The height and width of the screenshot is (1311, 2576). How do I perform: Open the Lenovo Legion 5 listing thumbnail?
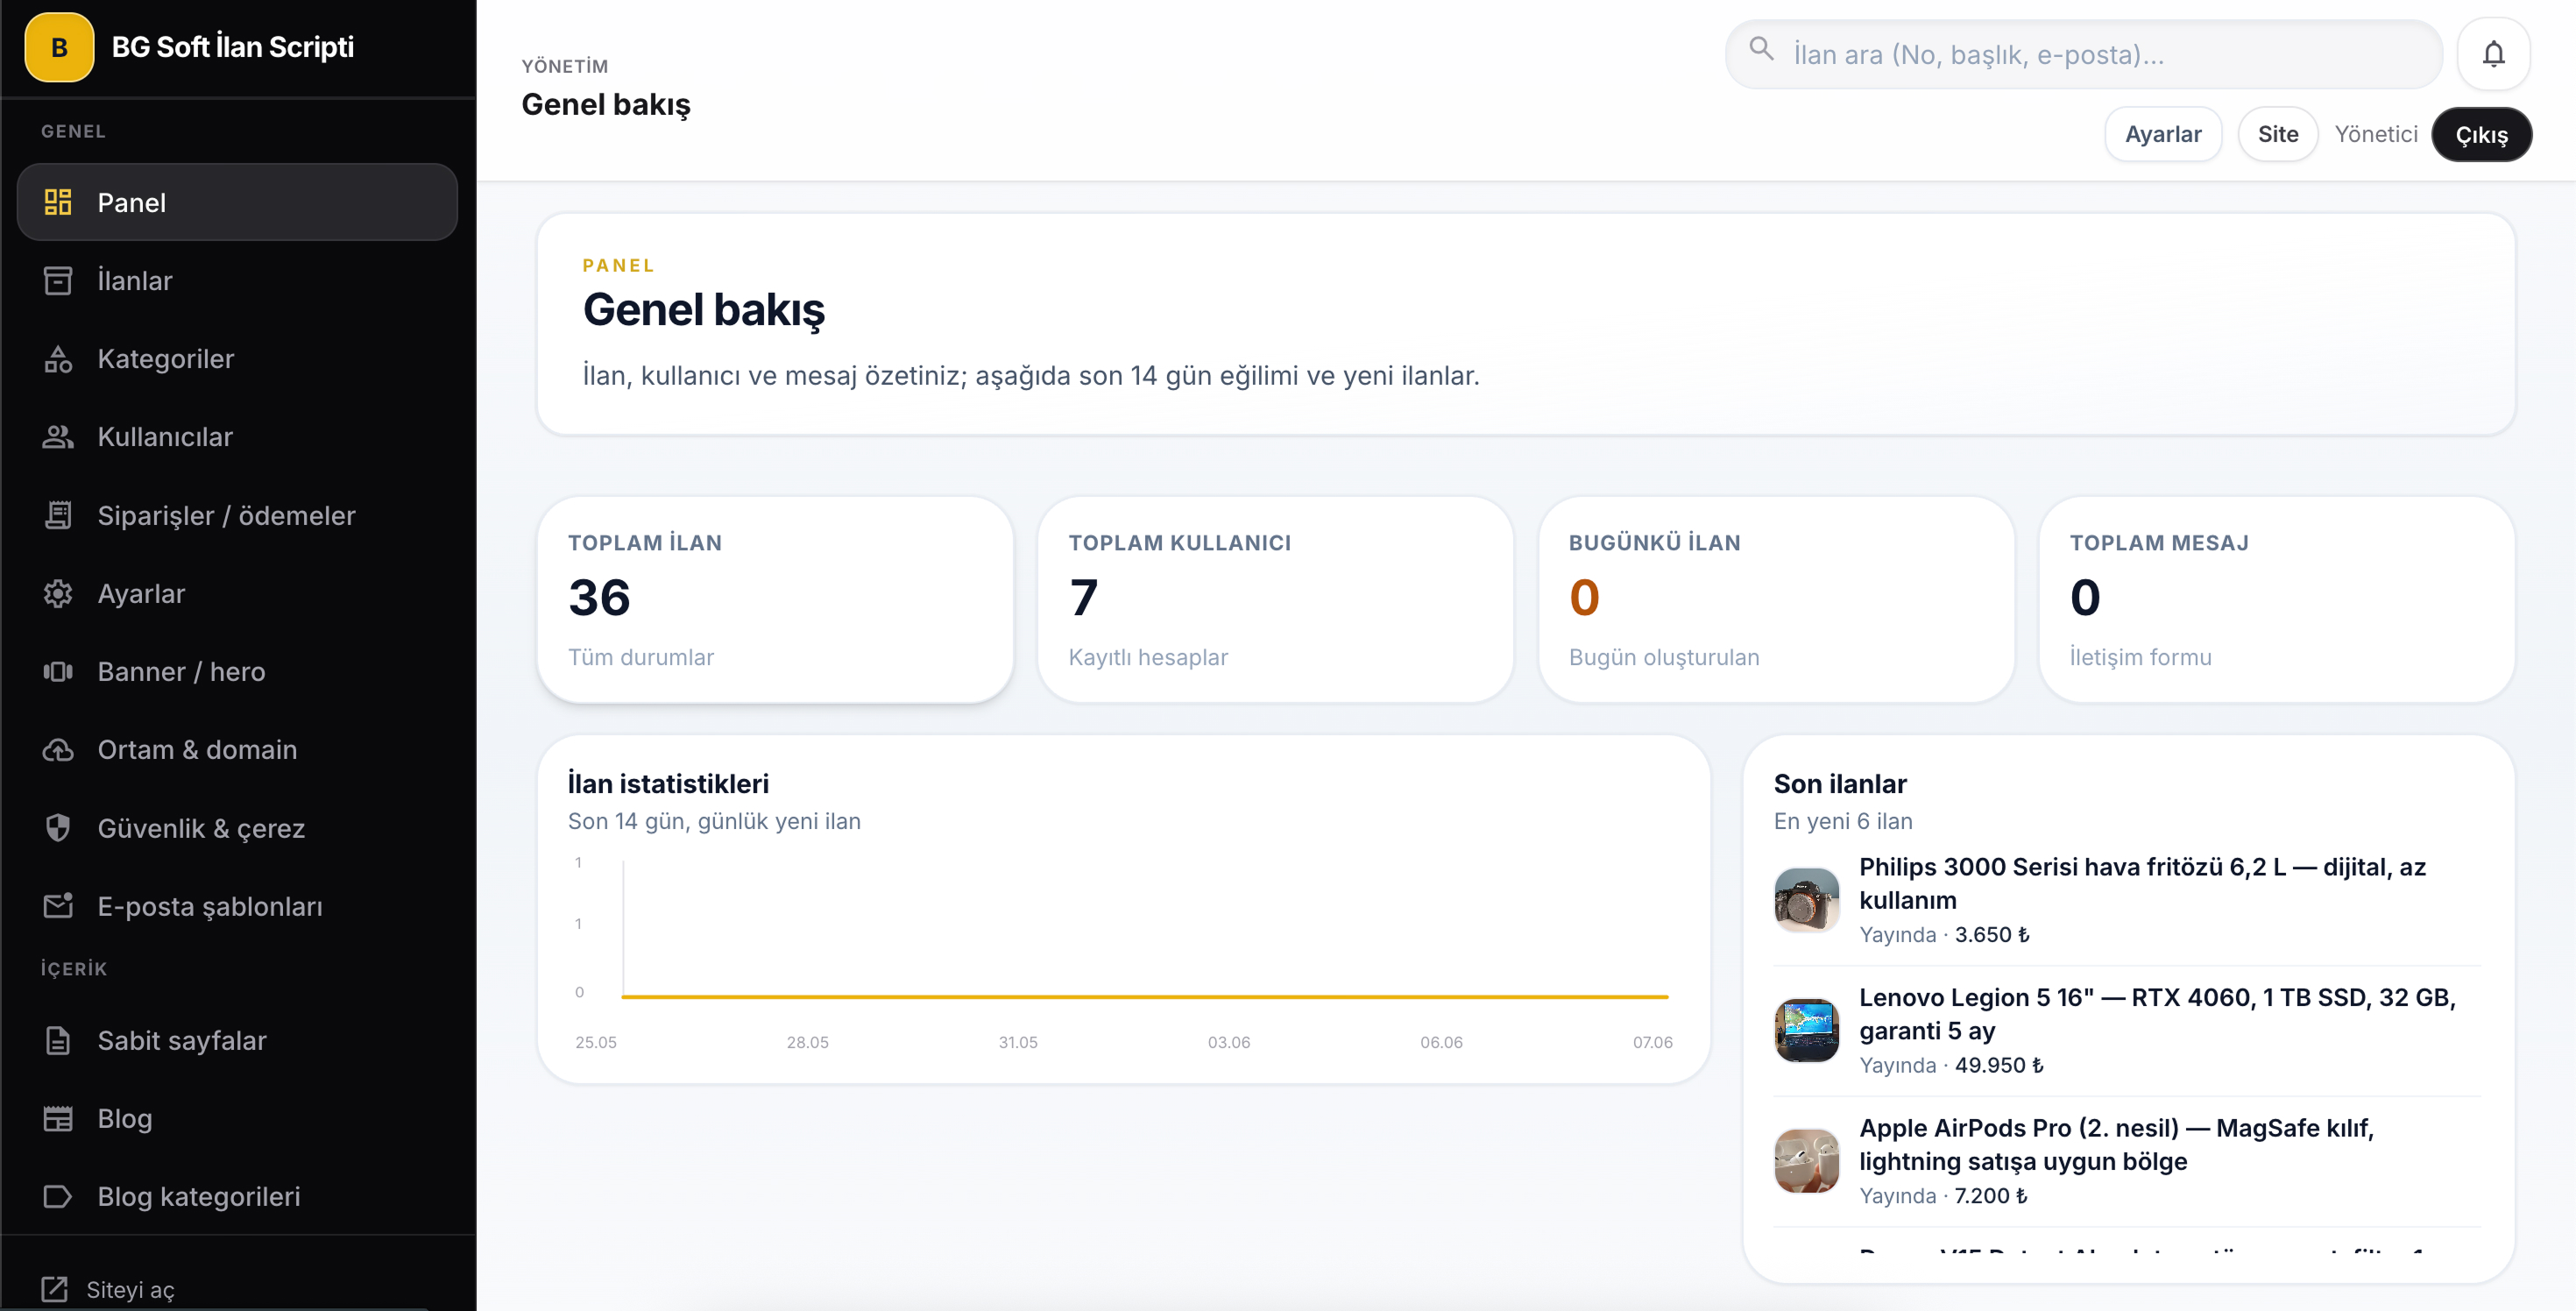[x=1806, y=1030]
